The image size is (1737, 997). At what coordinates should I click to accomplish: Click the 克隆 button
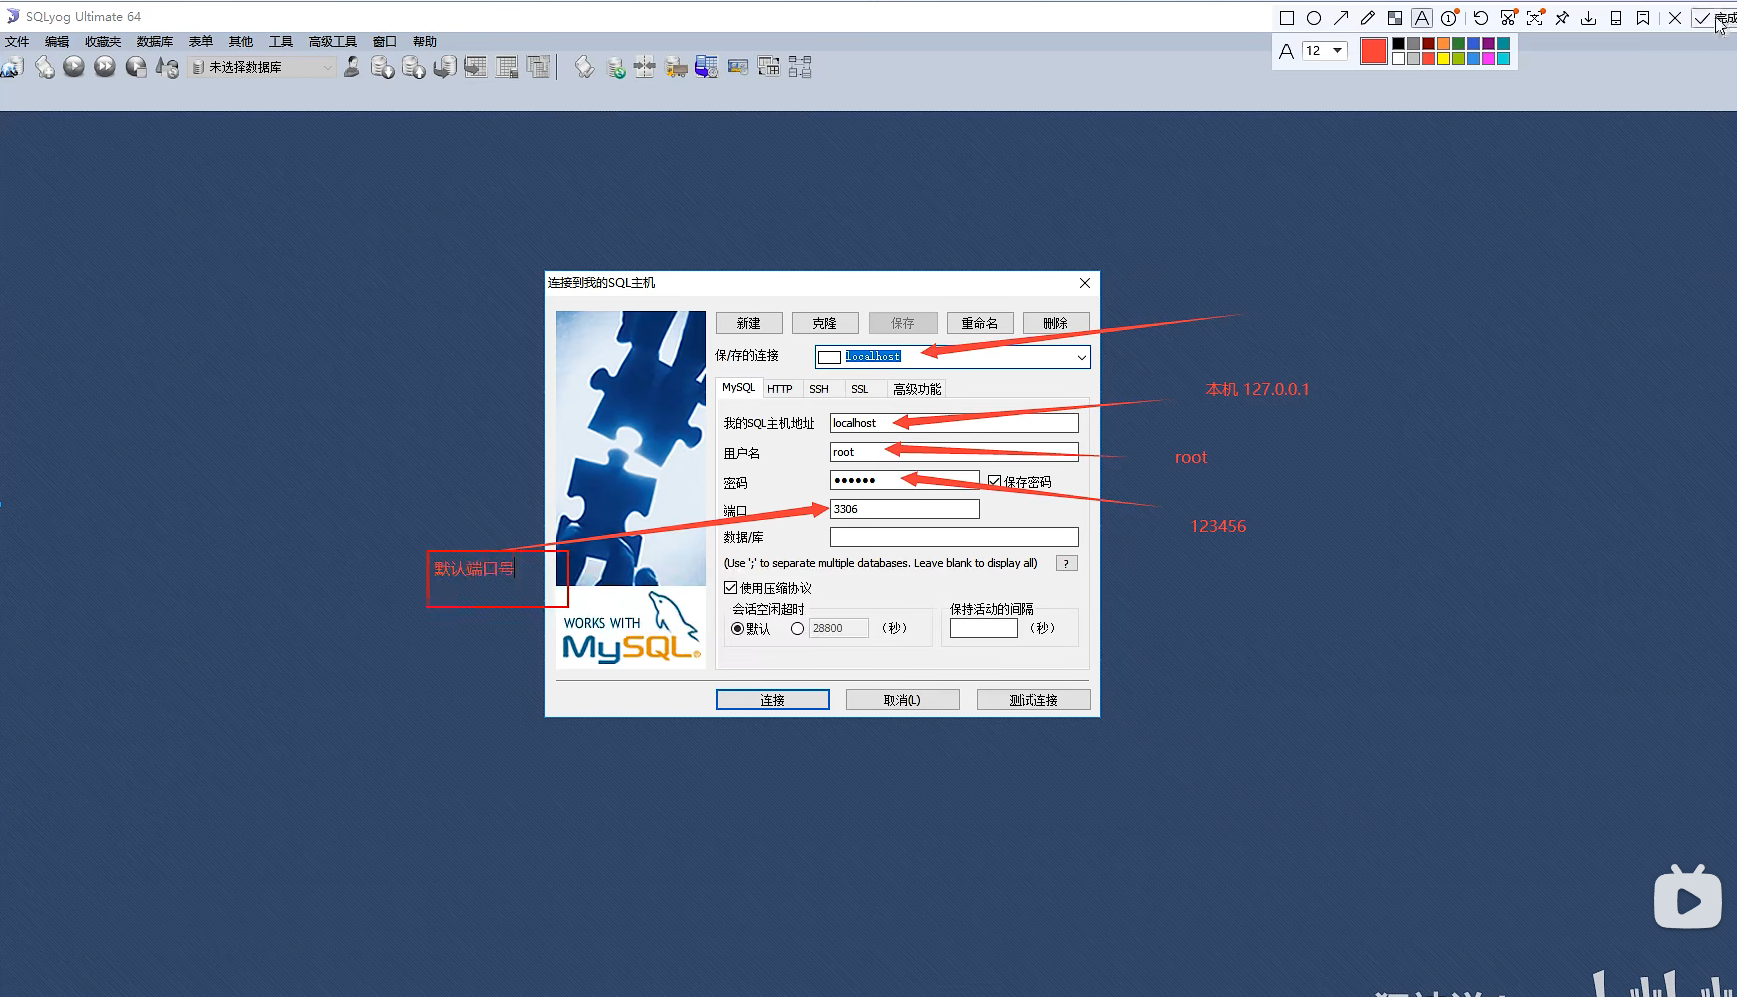point(825,323)
